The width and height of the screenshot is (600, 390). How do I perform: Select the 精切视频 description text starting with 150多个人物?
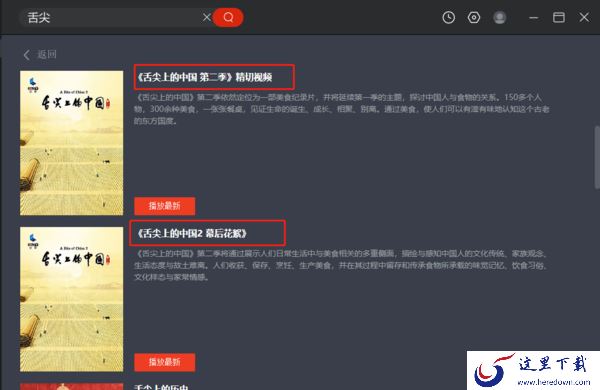tap(341, 109)
